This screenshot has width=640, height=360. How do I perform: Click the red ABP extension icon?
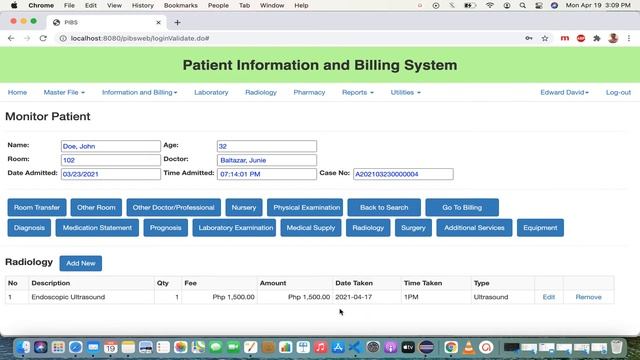[581, 38]
